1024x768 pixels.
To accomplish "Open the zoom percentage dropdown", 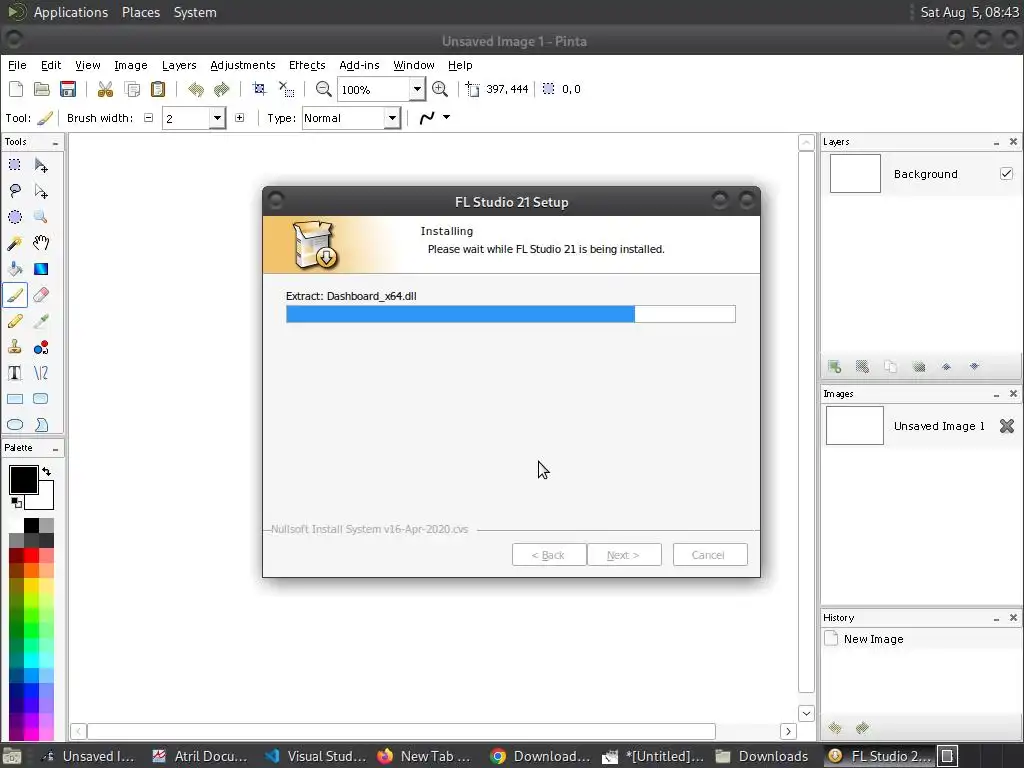I will [x=417, y=89].
